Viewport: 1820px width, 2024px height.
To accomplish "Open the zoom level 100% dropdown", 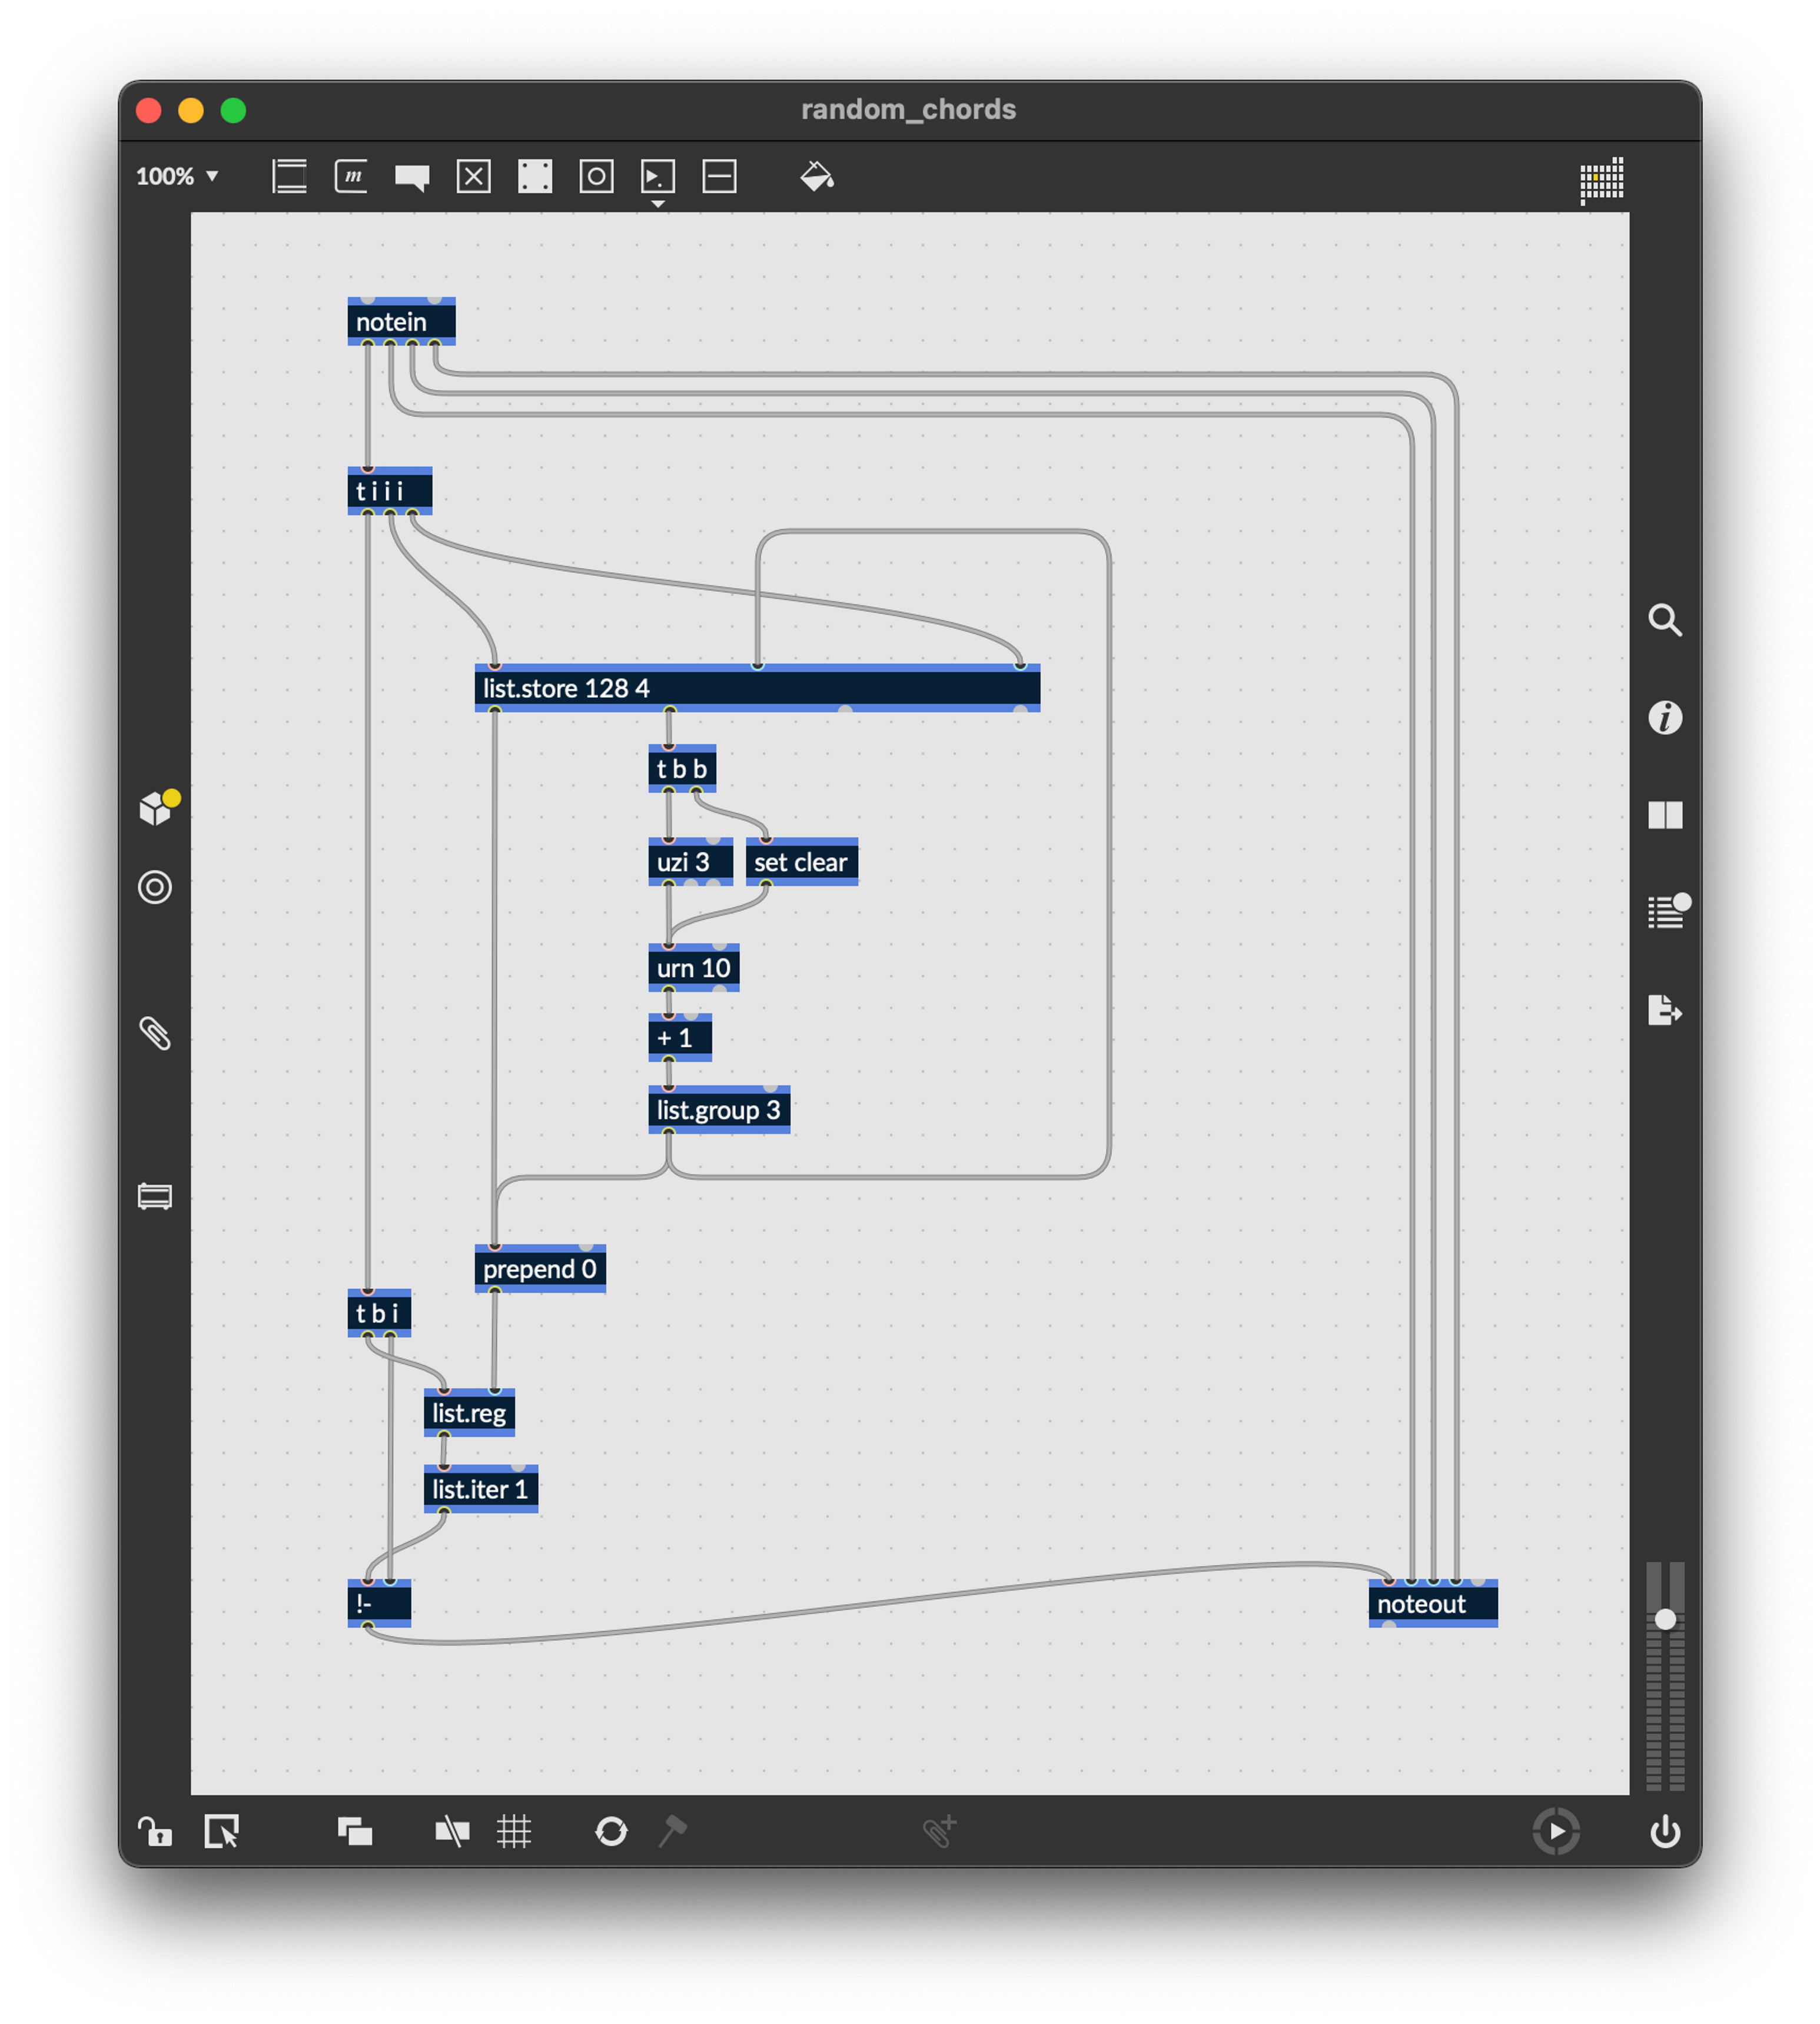I will pyautogui.click(x=177, y=177).
